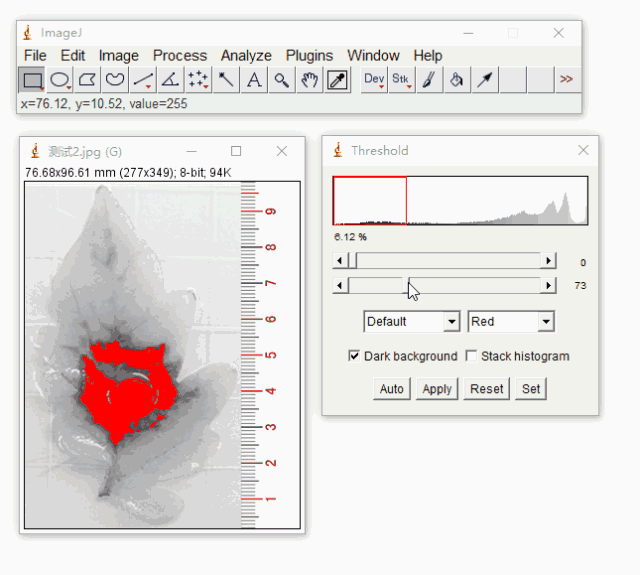The height and width of the screenshot is (575, 640).
Task: Open the Window menu
Action: tap(373, 56)
